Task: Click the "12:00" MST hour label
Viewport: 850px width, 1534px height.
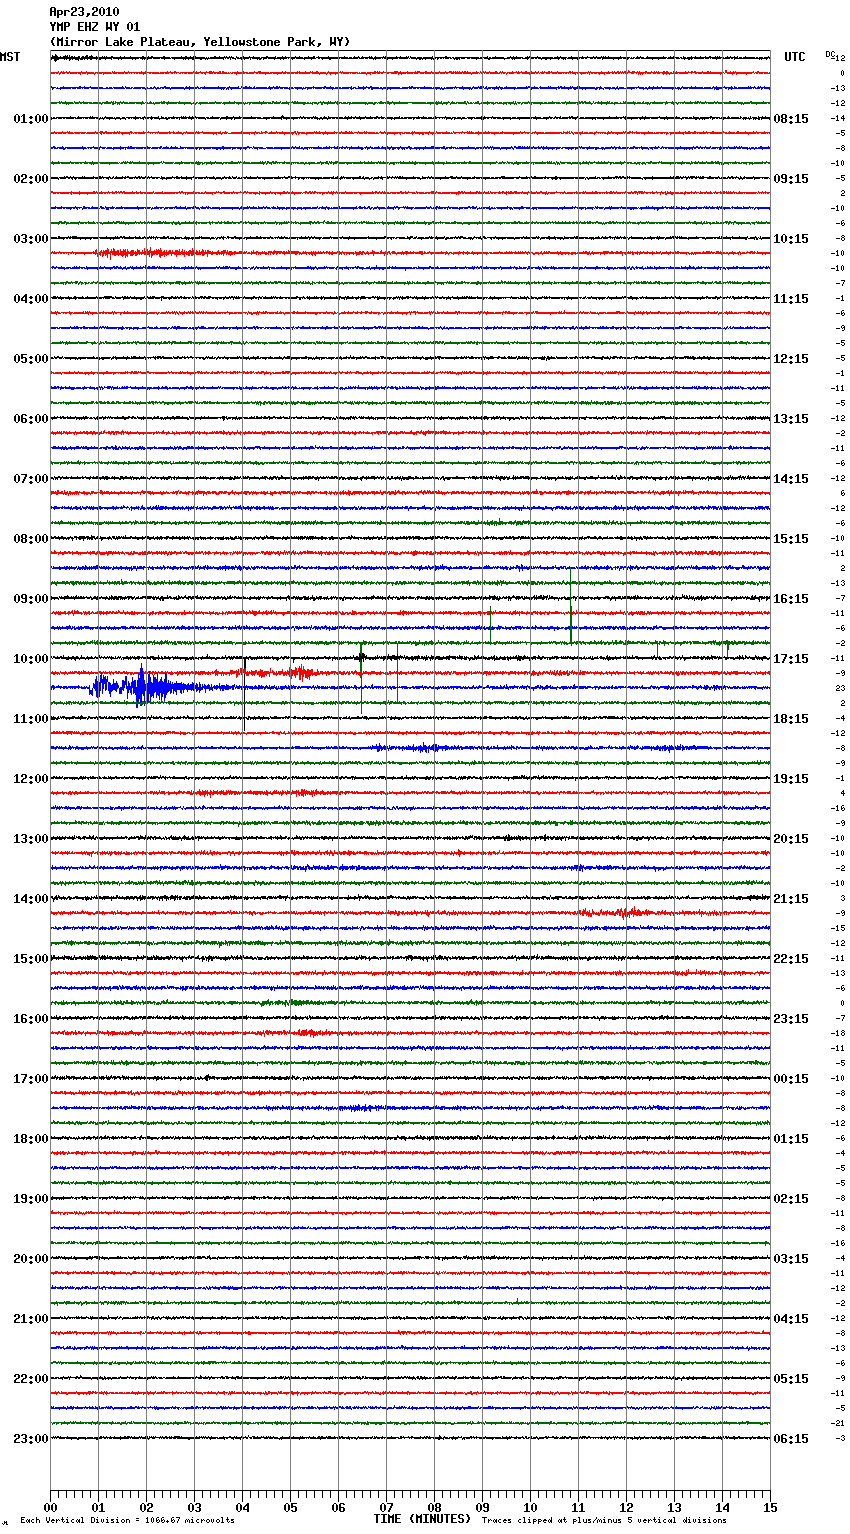Action: click(x=30, y=779)
